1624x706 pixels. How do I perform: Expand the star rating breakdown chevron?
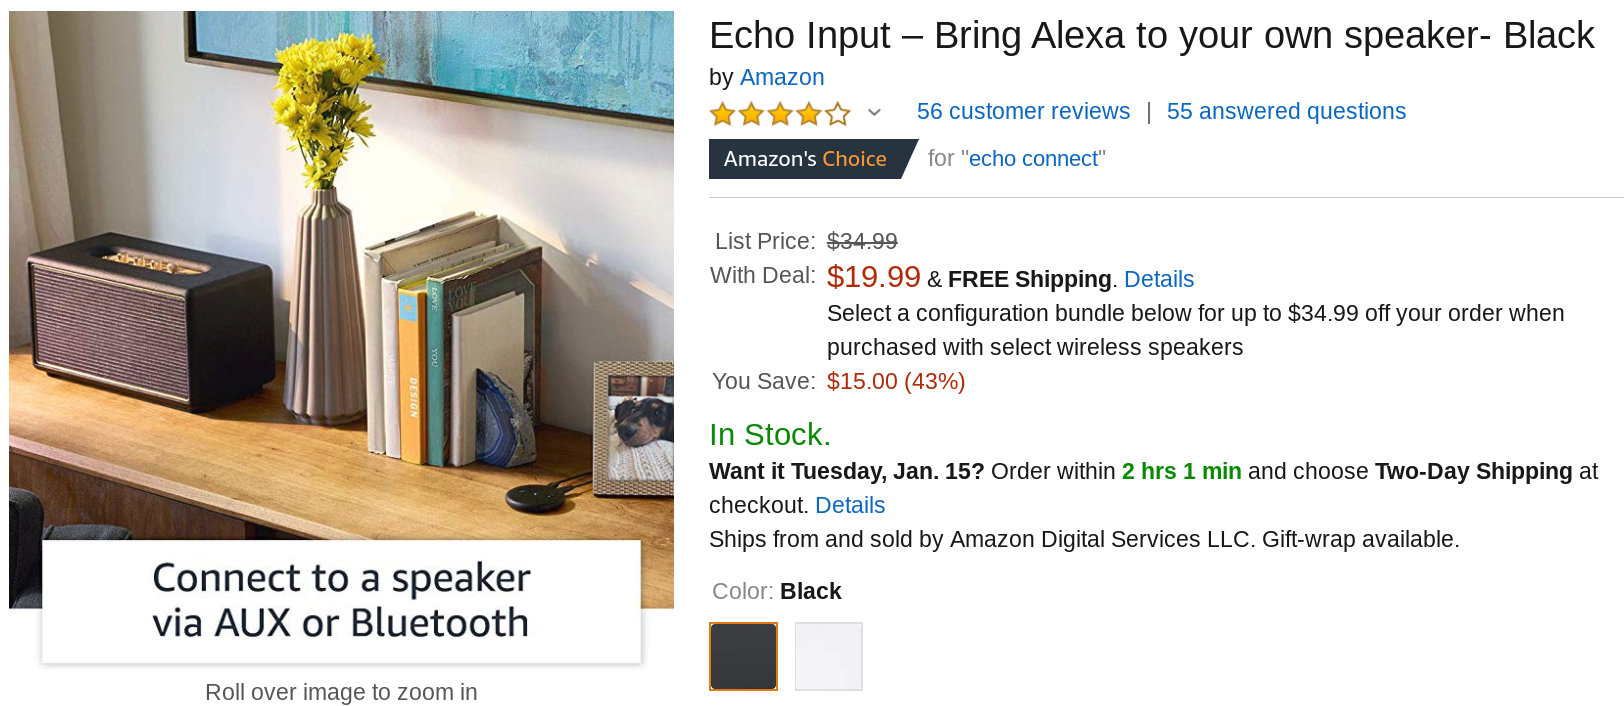[x=874, y=113]
